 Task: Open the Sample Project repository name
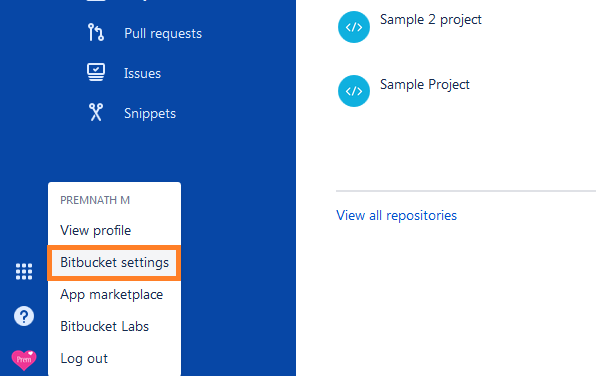tap(425, 85)
